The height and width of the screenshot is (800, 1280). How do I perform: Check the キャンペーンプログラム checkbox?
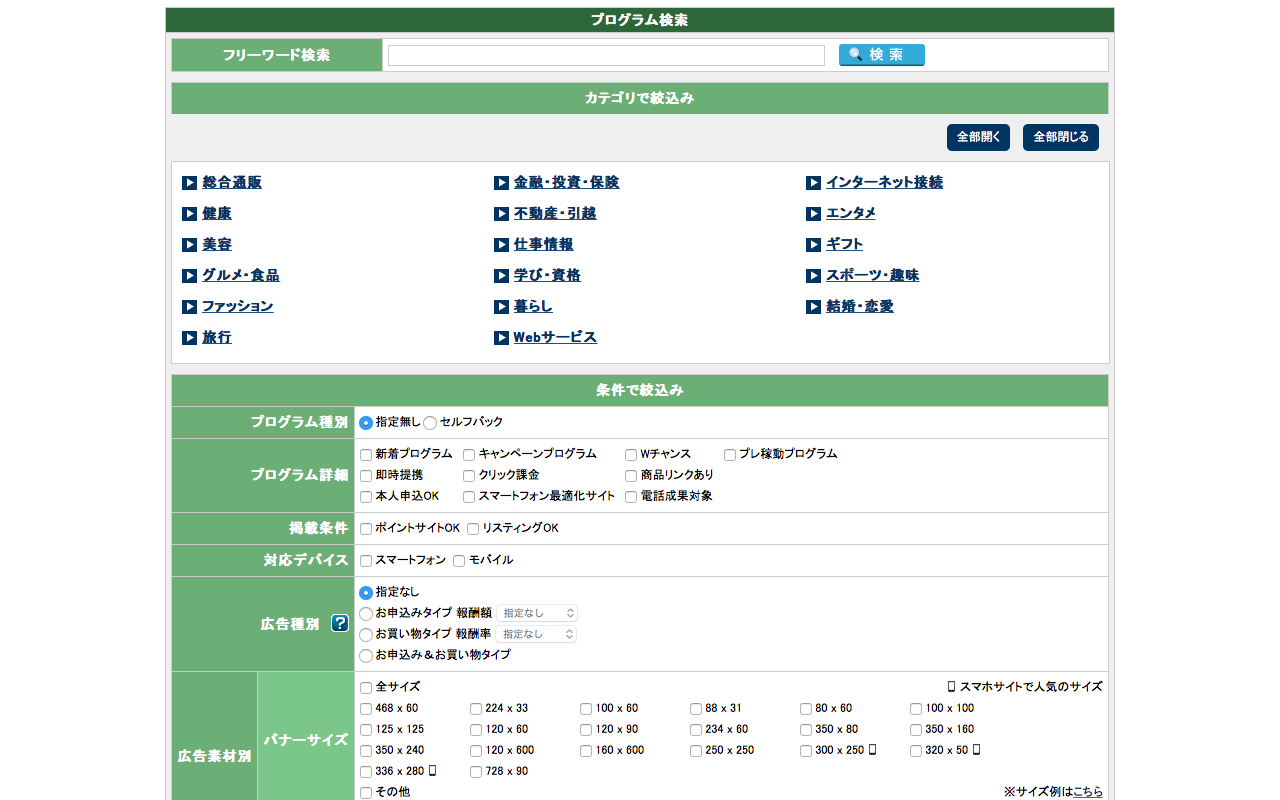tap(469, 455)
